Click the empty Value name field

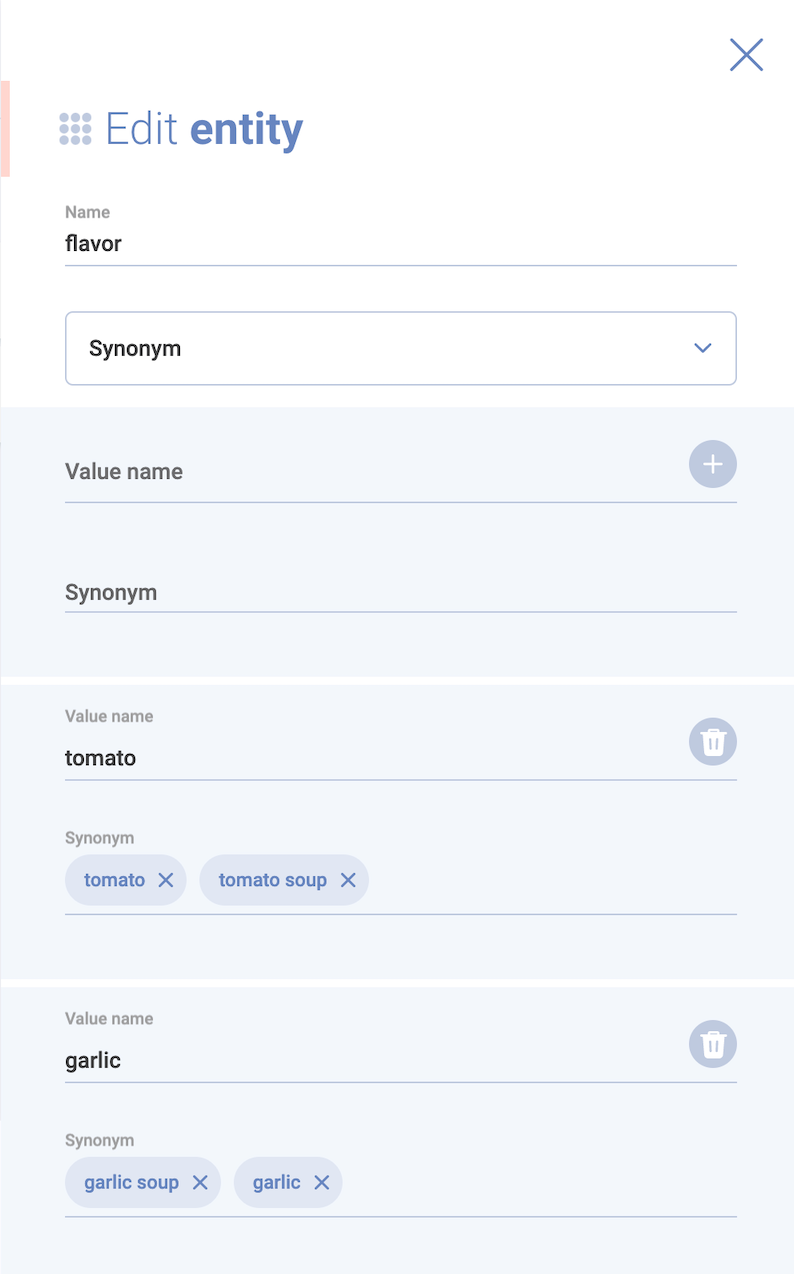point(370,472)
